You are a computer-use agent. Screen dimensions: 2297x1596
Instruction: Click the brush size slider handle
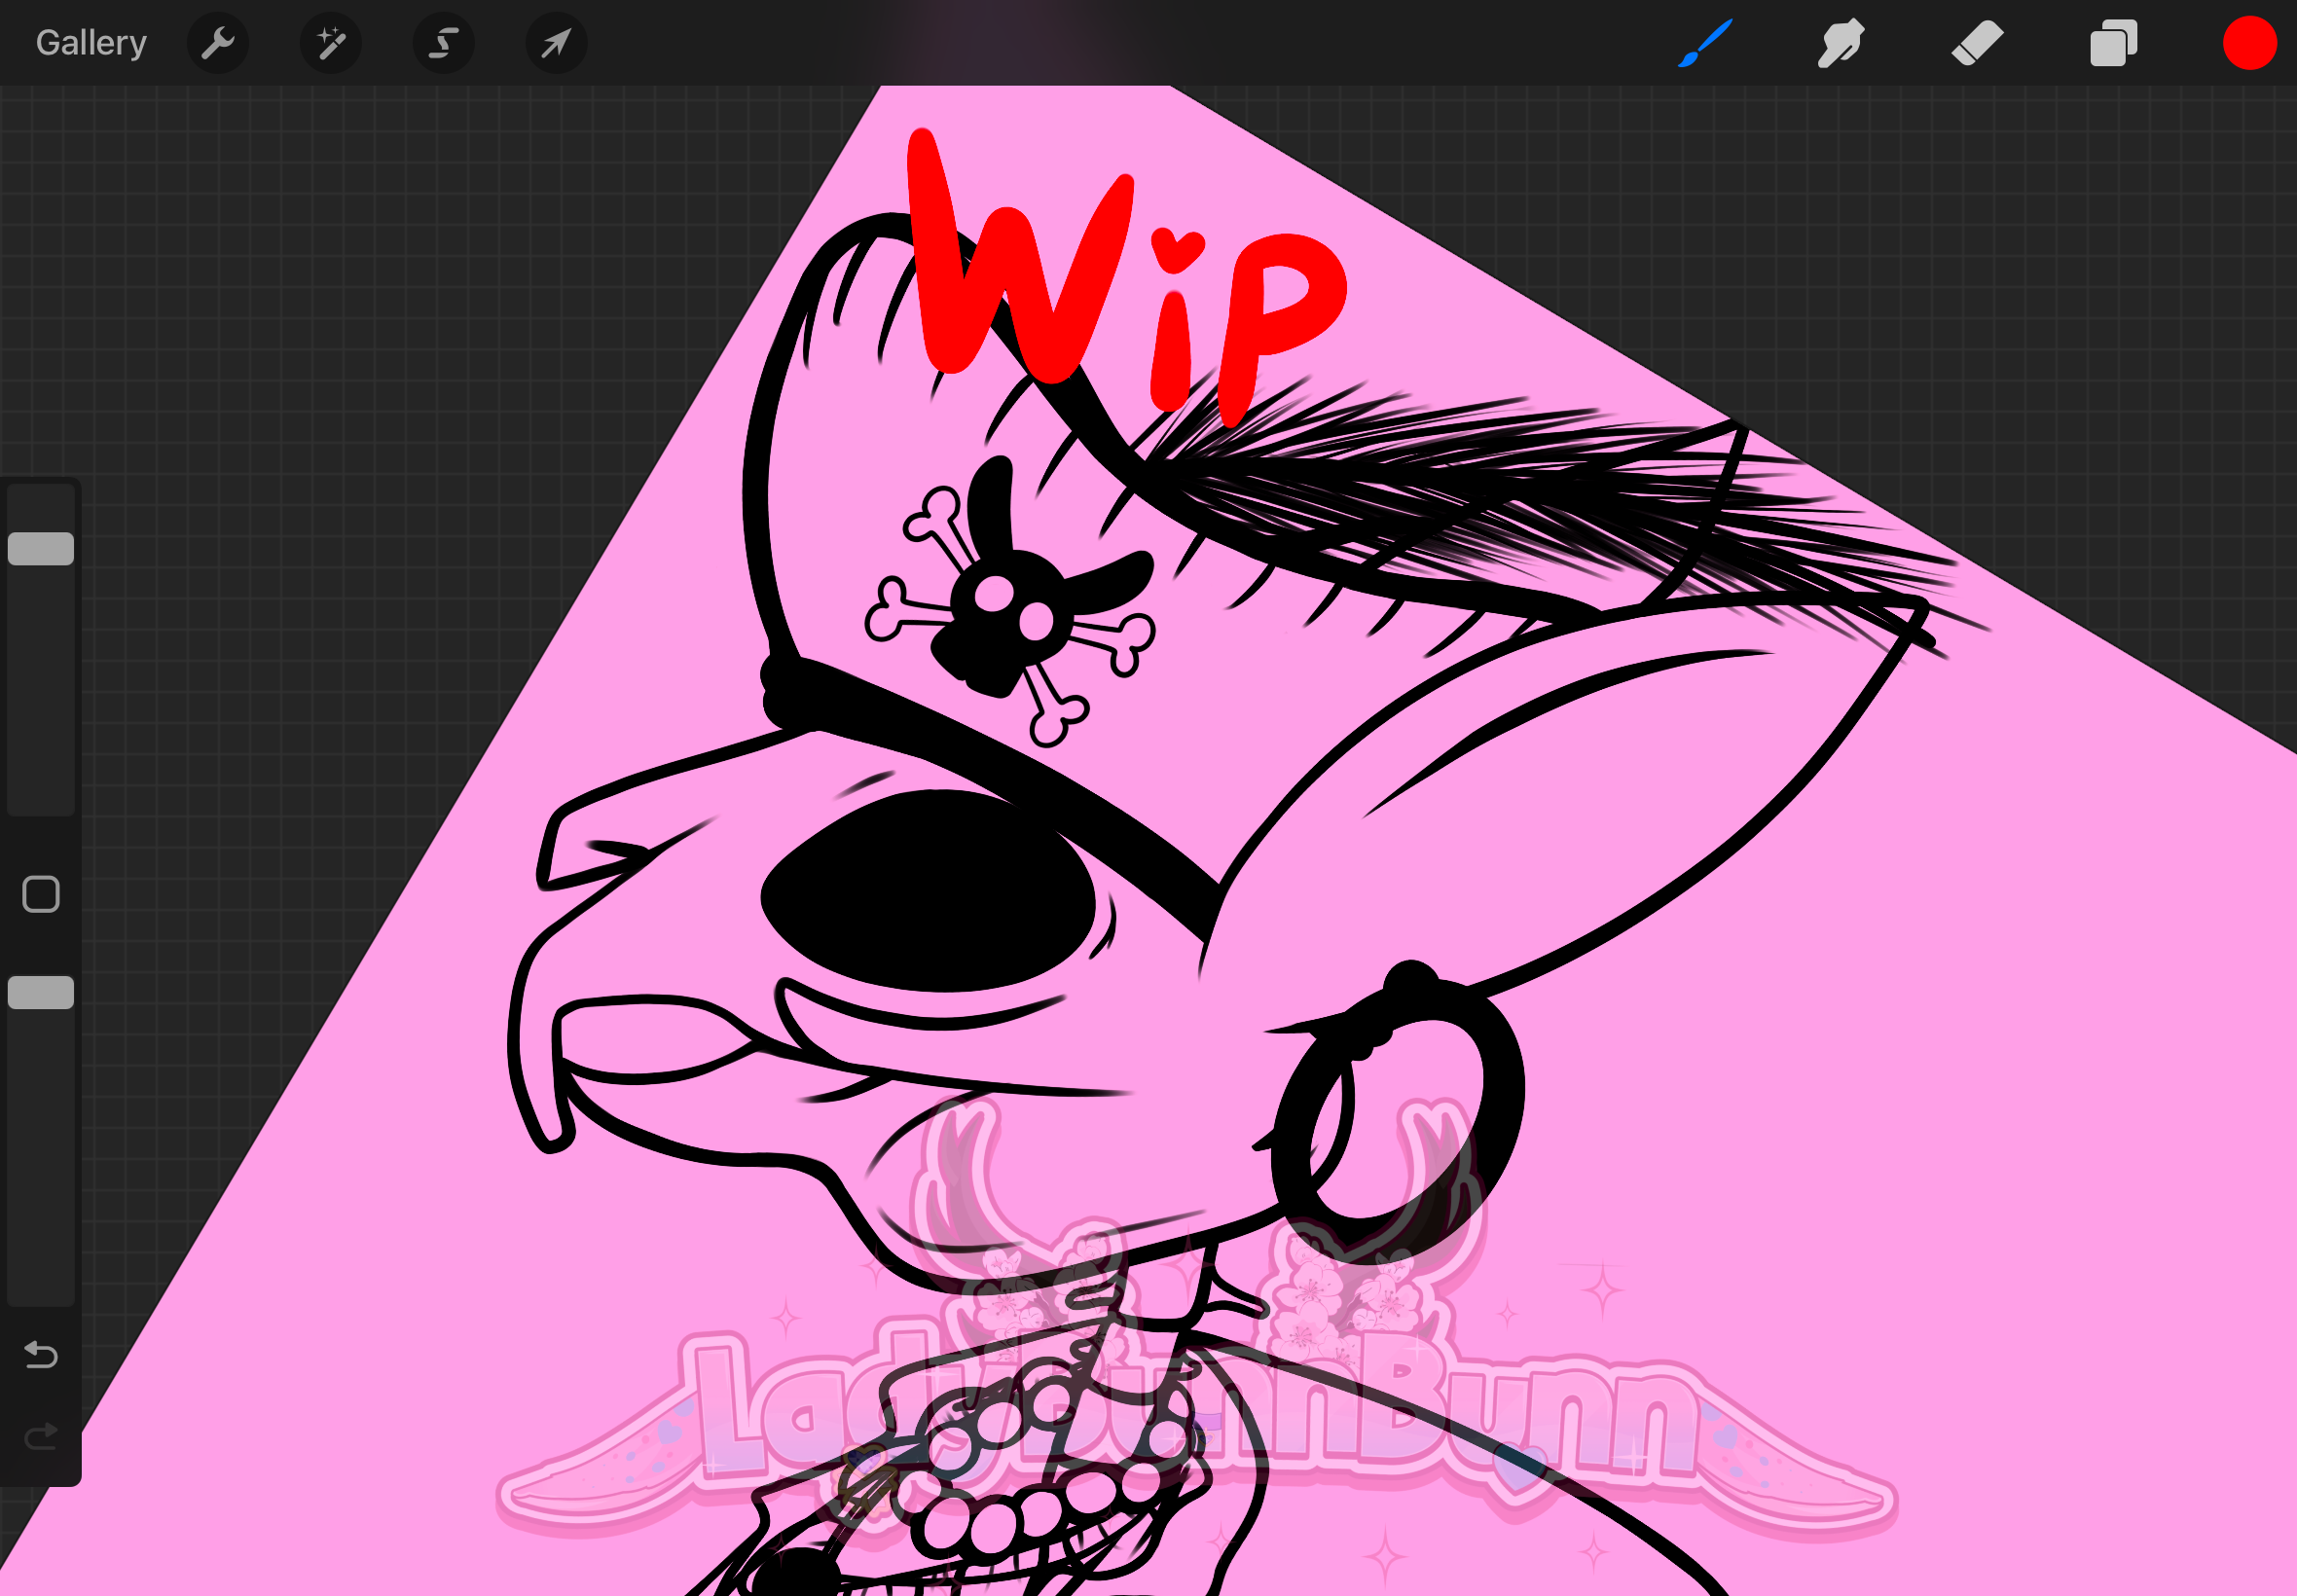point(41,548)
